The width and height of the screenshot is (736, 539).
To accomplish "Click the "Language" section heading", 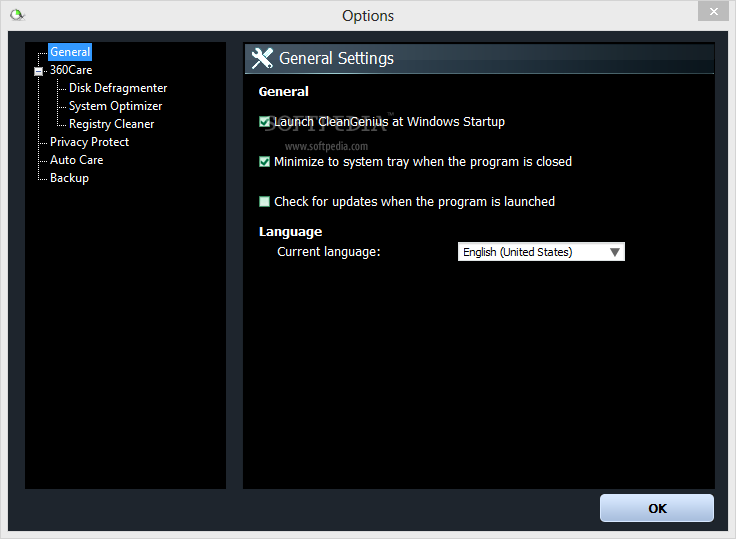I will point(290,232).
